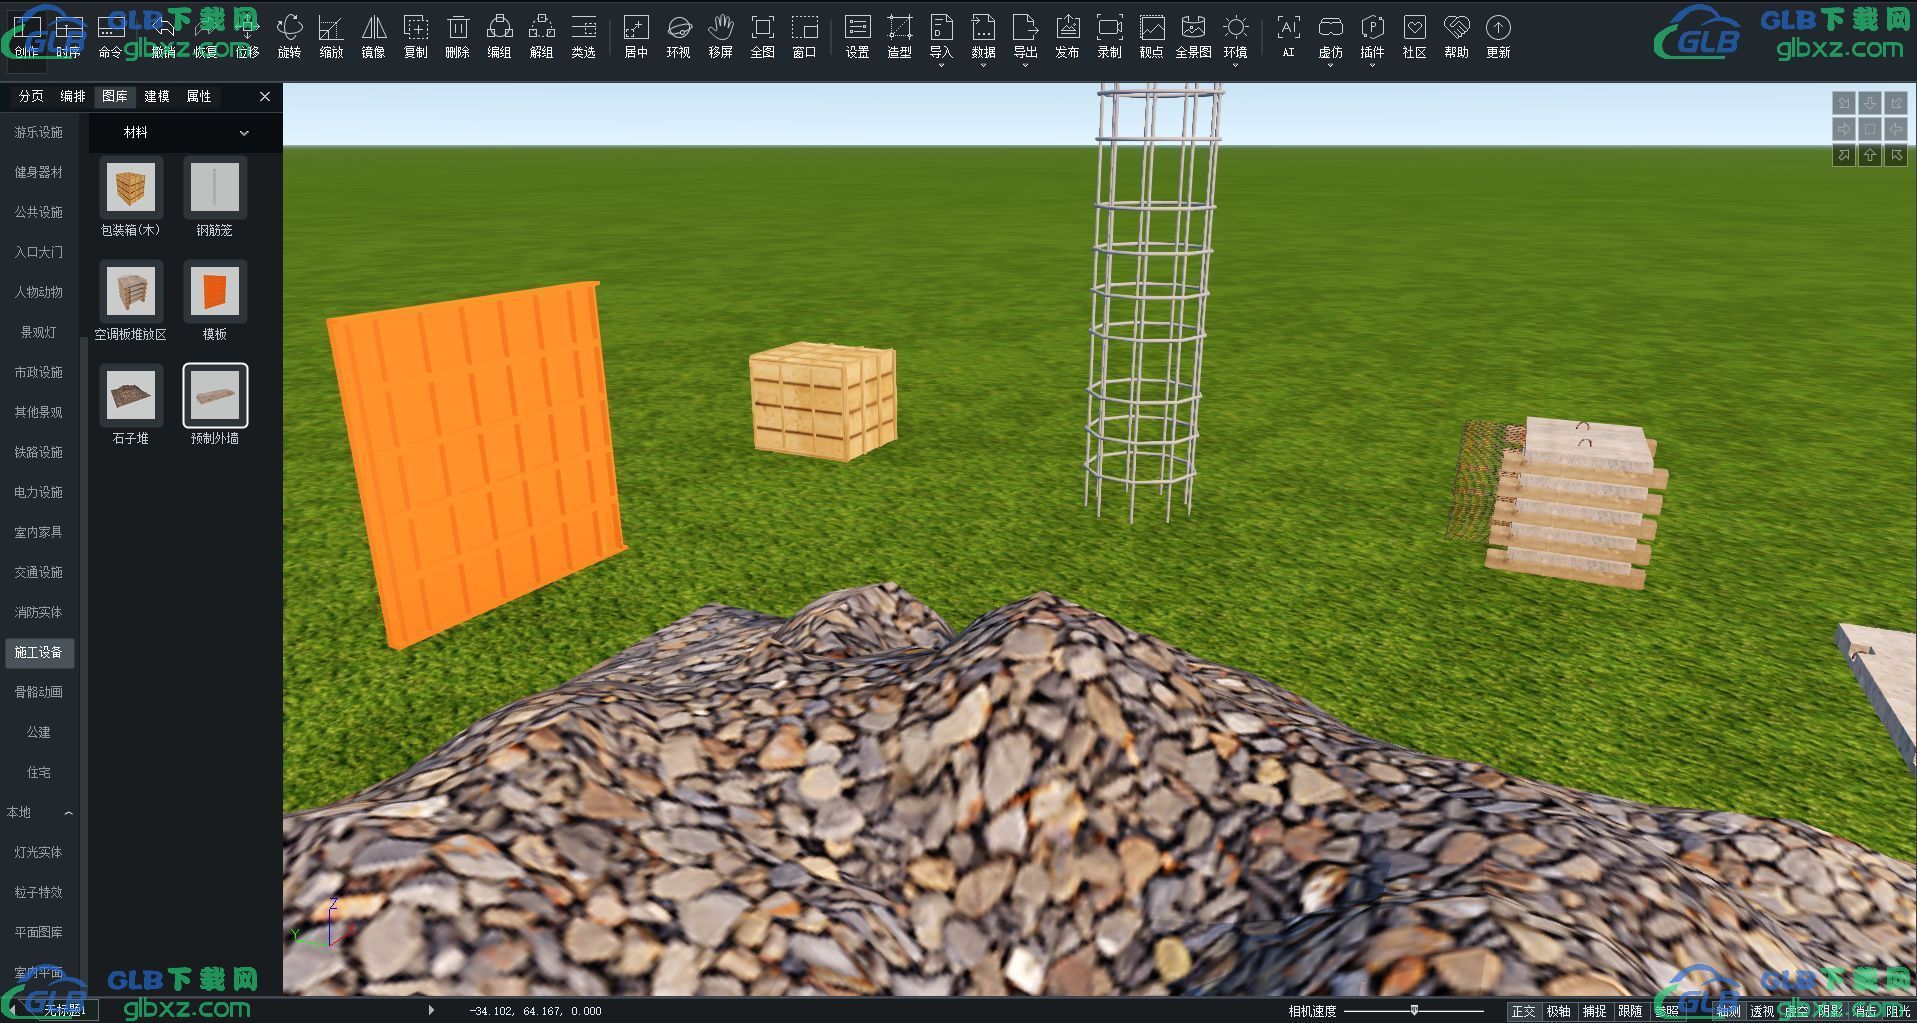
Task: Select the 钢筋笼 rebar cage thumbnail
Action: point(214,188)
